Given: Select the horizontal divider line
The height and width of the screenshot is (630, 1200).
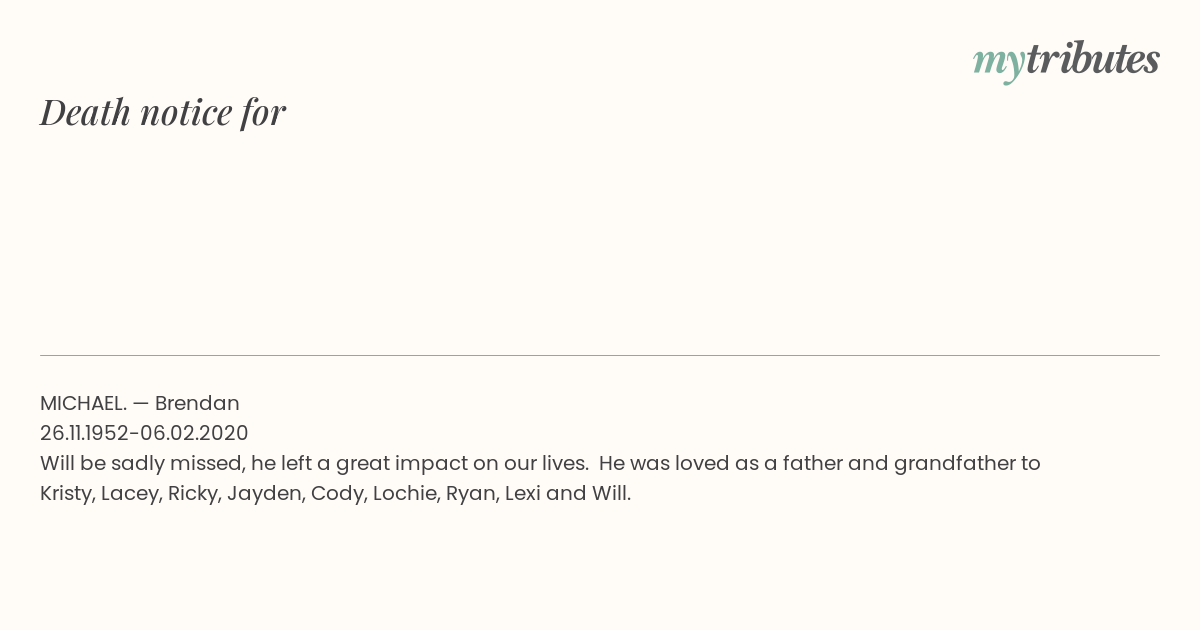Looking at the screenshot, I should click(600, 355).
